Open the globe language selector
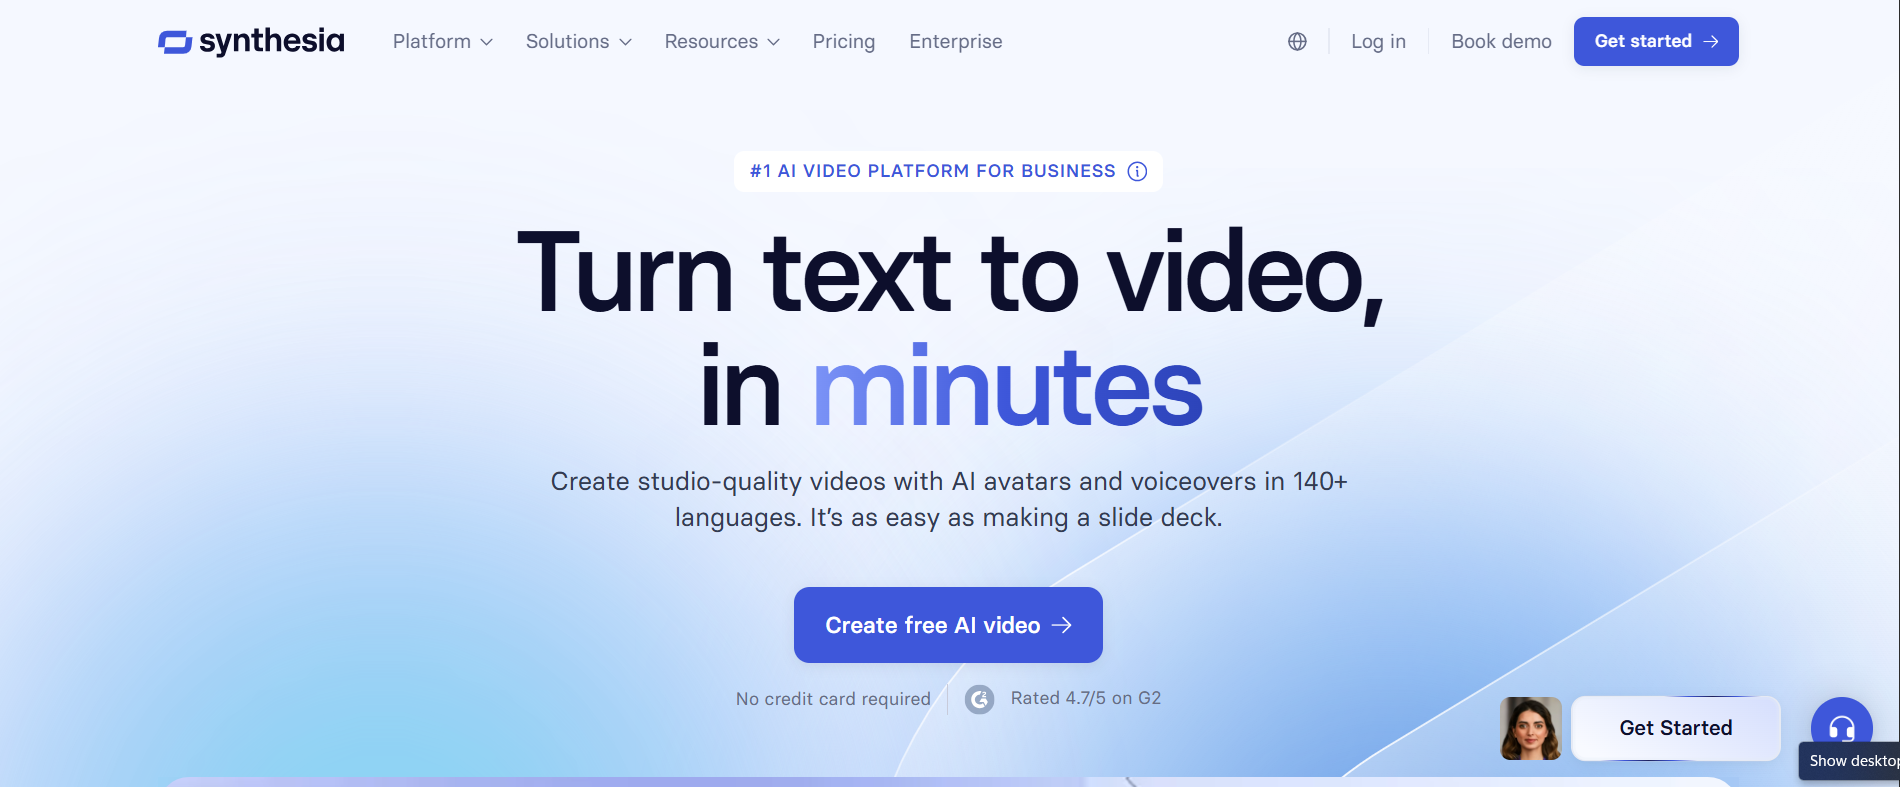This screenshot has width=1900, height=787. (1297, 41)
